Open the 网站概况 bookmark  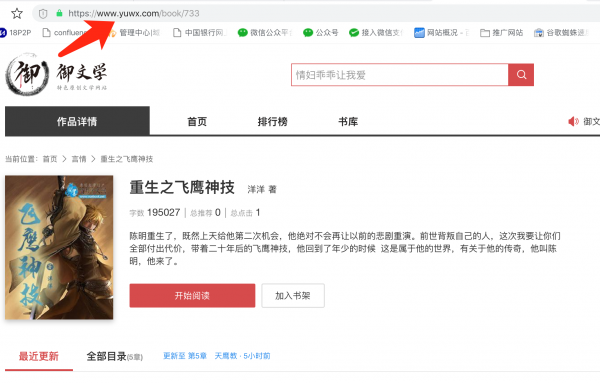pyautogui.click(x=441, y=33)
